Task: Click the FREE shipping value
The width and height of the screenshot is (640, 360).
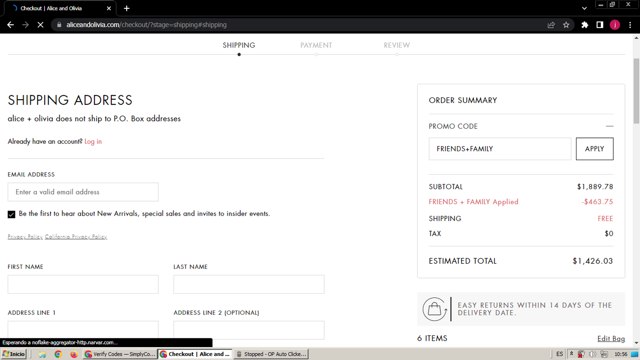Action: (x=605, y=218)
